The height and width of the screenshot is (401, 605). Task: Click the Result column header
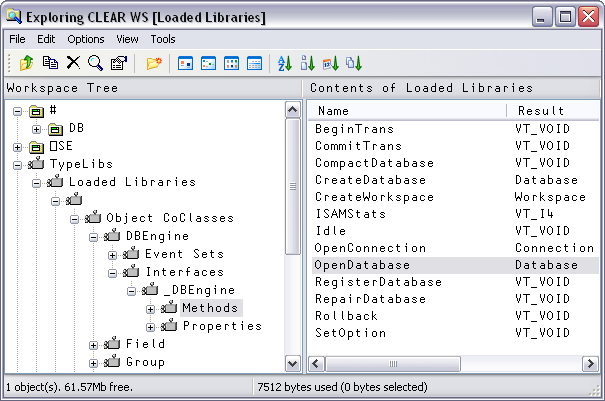point(541,110)
